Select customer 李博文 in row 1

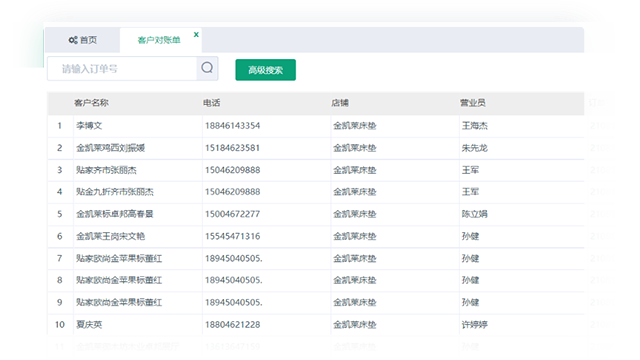pos(89,126)
